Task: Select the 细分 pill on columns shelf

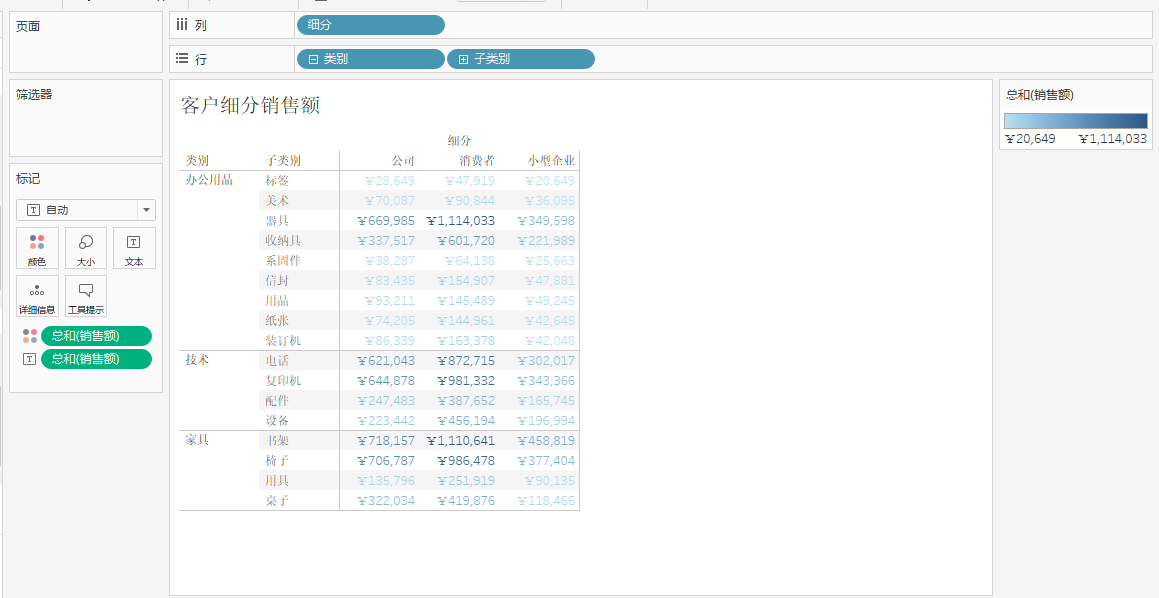Action: click(370, 25)
